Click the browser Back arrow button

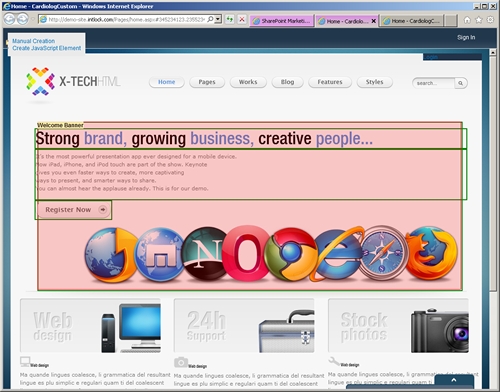coord(9,19)
